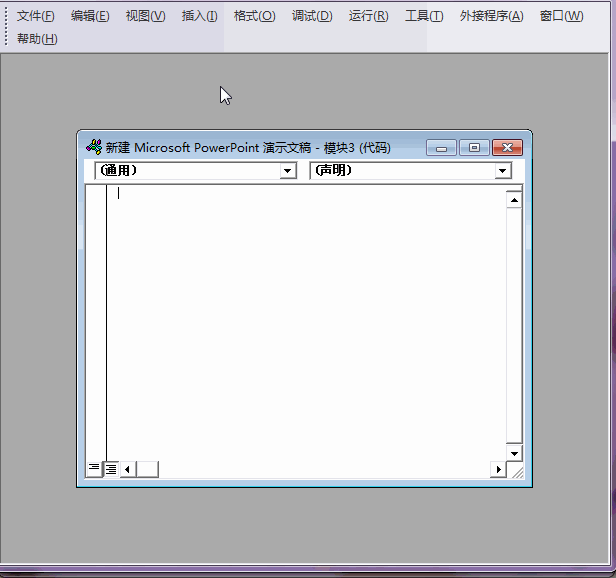This screenshot has height=578, width=616.
Task: Minimize the 模块3 code window
Action: (441, 148)
